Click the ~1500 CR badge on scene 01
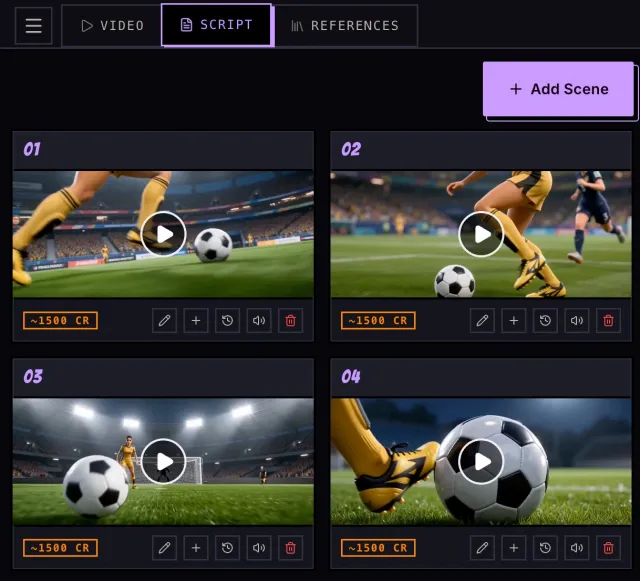Viewport: 640px width, 581px height. click(60, 321)
